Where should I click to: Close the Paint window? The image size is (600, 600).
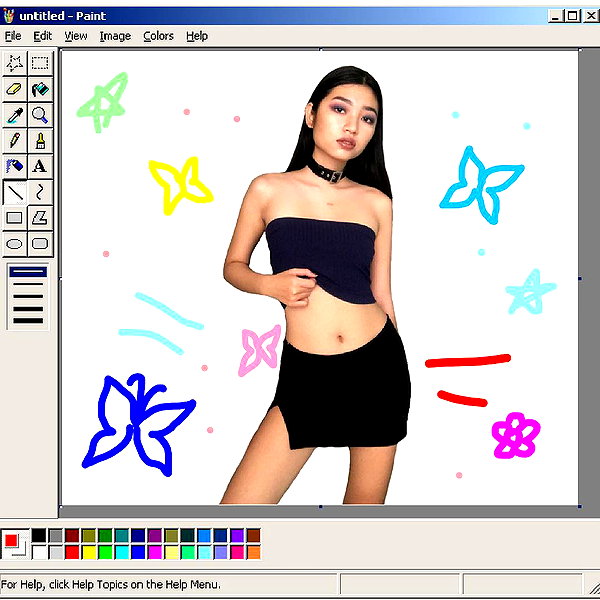point(590,16)
